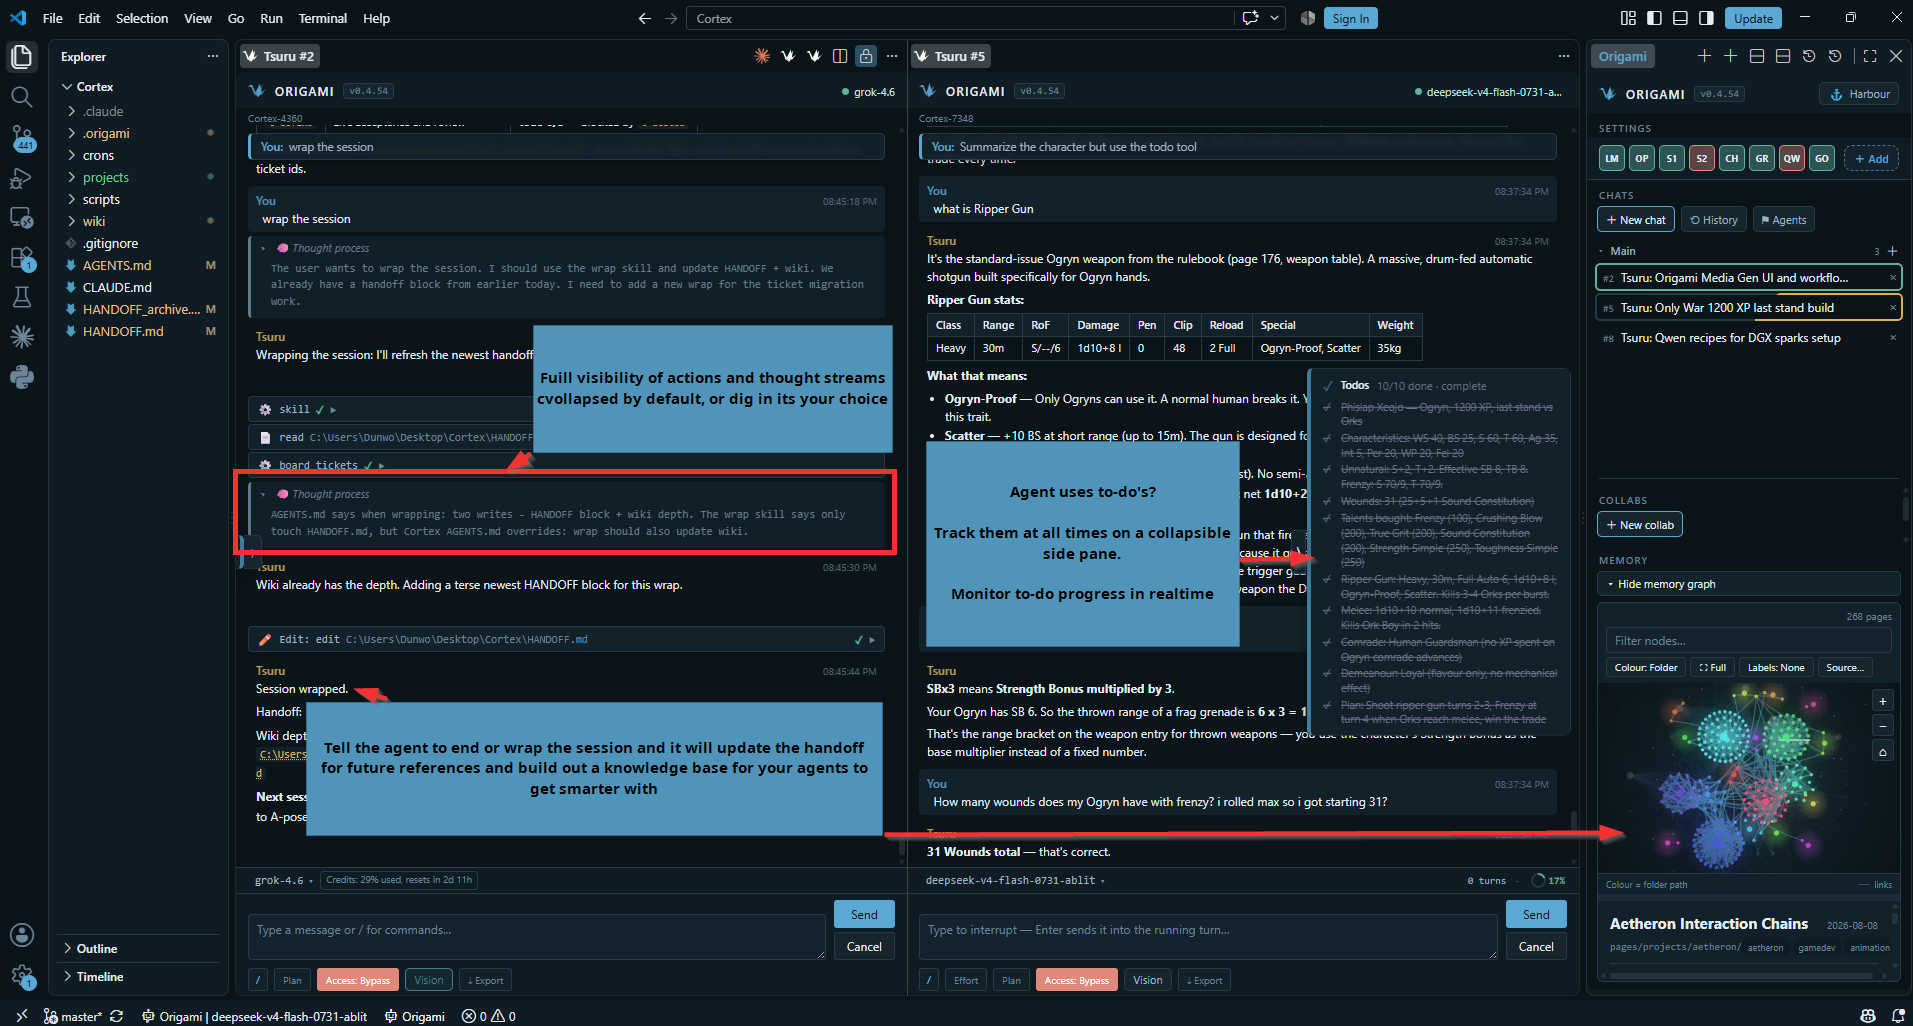Select the S2 red settings profile chip
This screenshot has width=1913, height=1026.
pyautogui.click(x=1702, y=158)
